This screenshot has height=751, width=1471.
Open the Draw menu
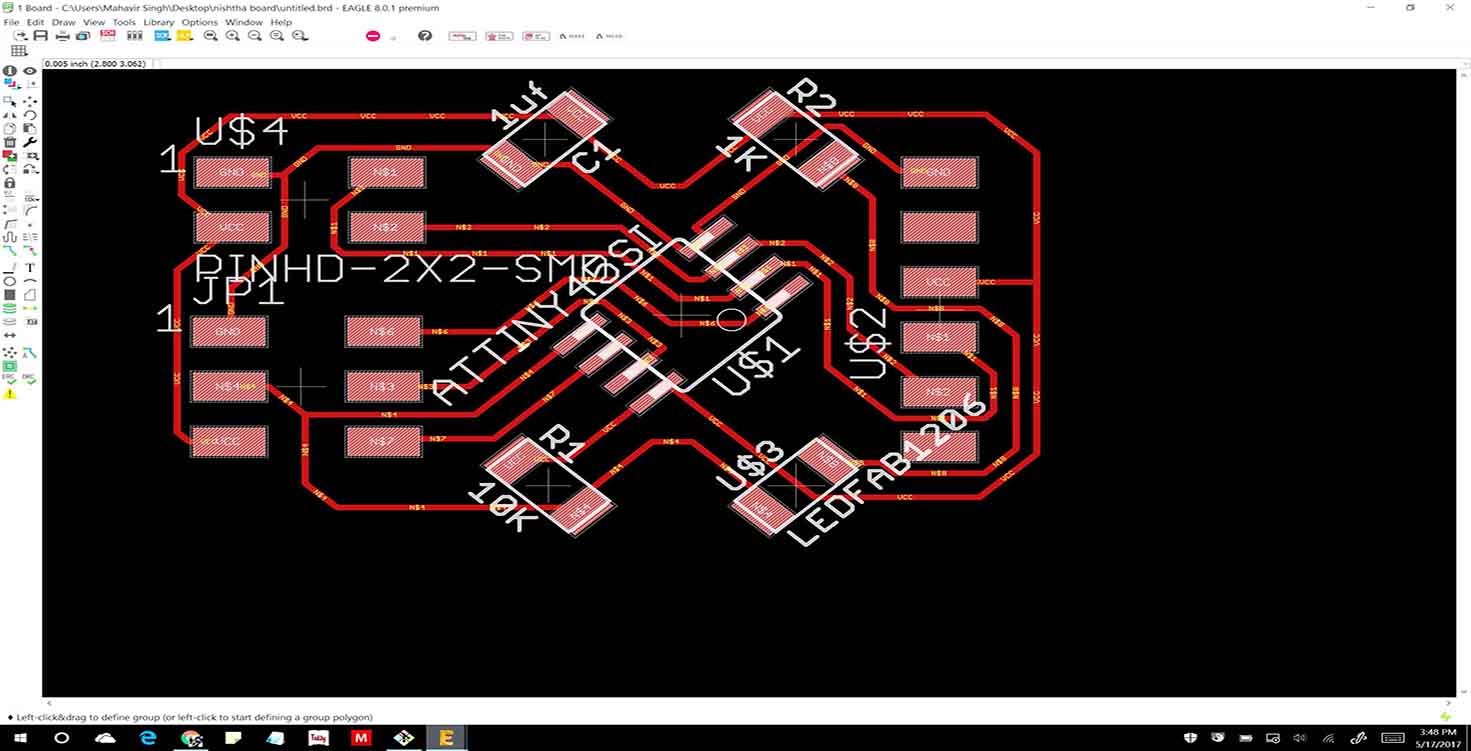pos(63,22)
